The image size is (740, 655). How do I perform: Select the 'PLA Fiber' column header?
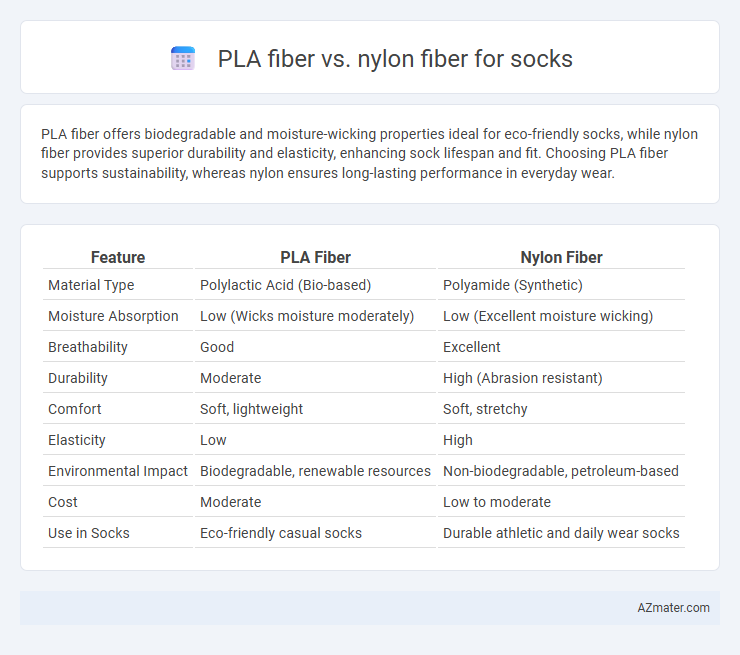coord(315,257)
